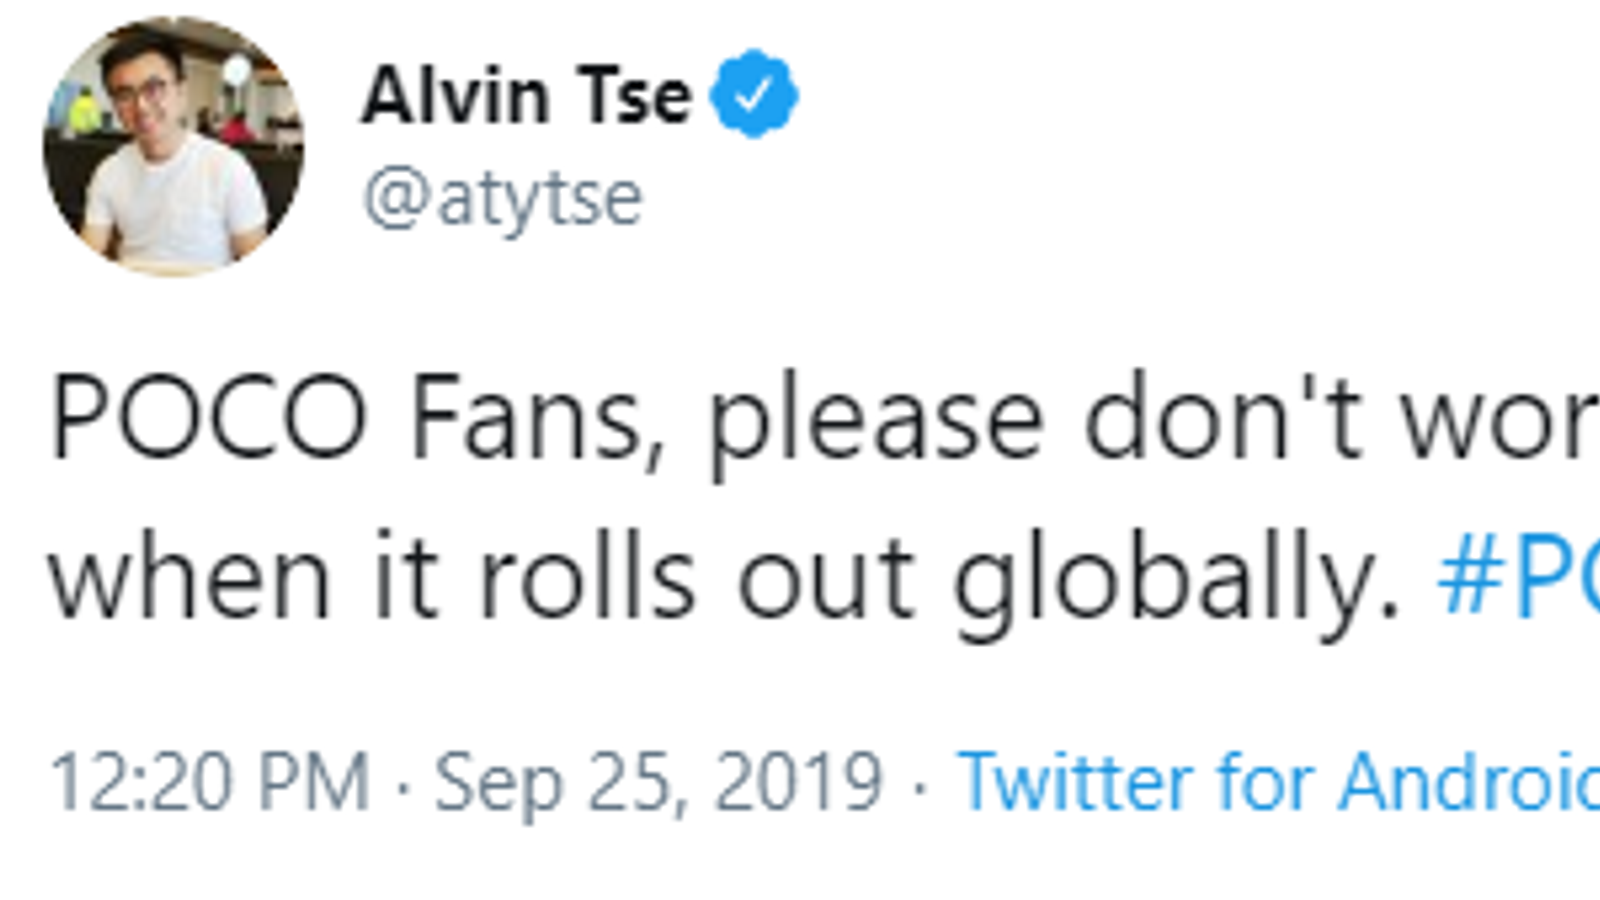The image size is (1600, 900).
Task: Click the word "it" in the tweet
Action: click(405, 580)
